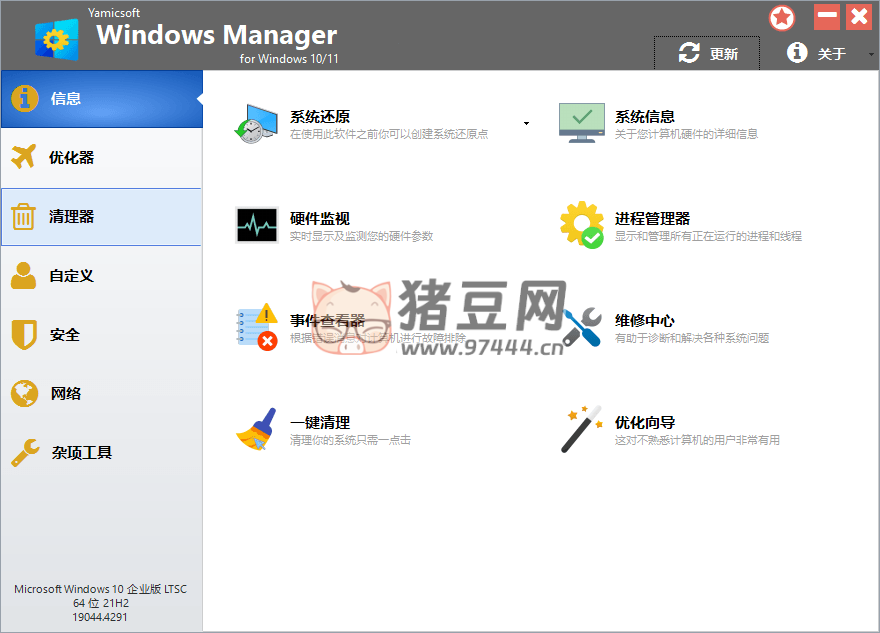Expand the 关于 dropdown arrow
Screen dimensions: 880x633
point(868,54)
